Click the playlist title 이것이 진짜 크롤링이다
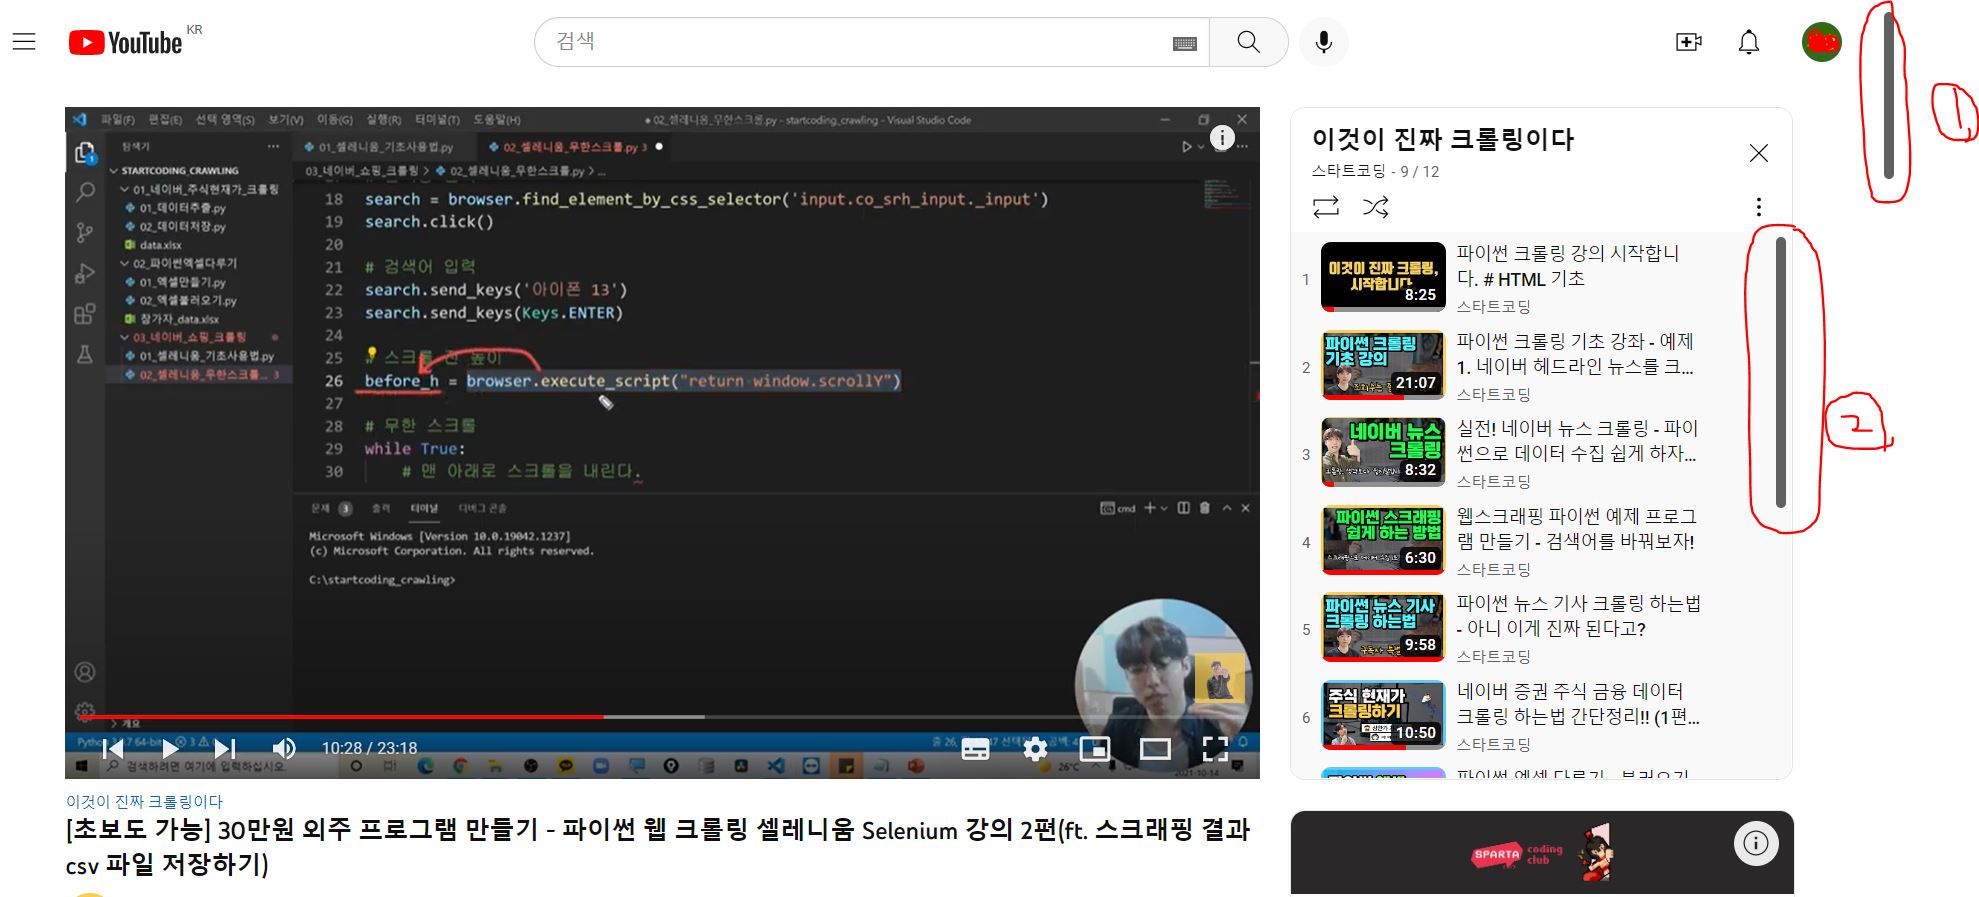 click(1443, 139)
